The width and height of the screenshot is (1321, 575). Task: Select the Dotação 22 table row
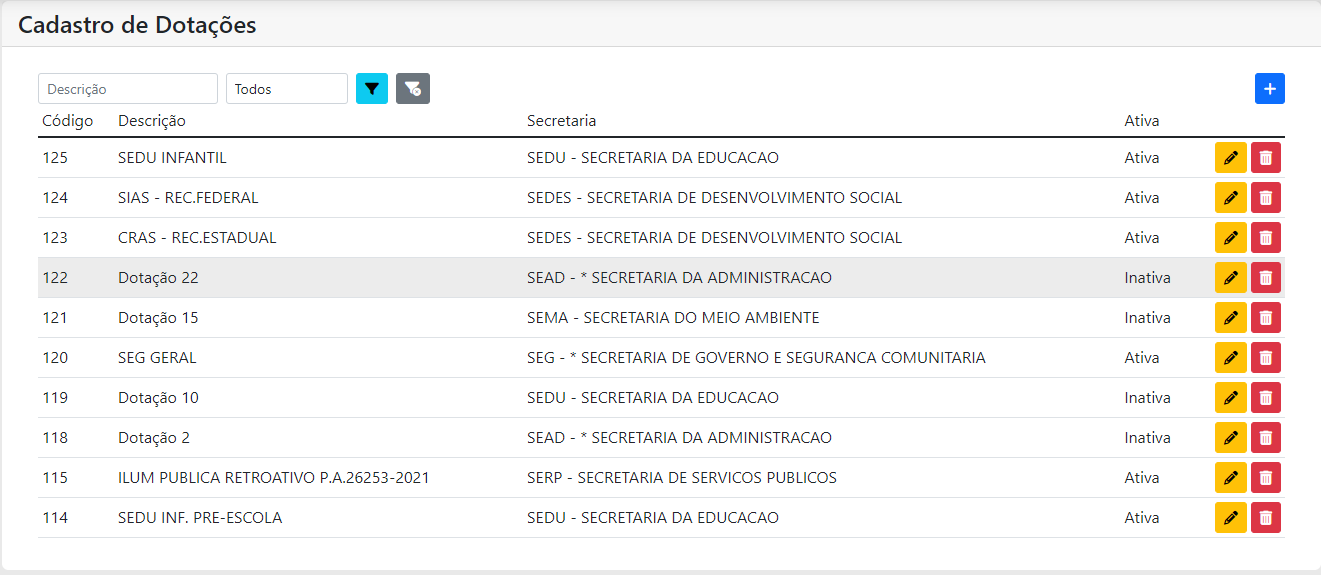(x=661, y=278)
